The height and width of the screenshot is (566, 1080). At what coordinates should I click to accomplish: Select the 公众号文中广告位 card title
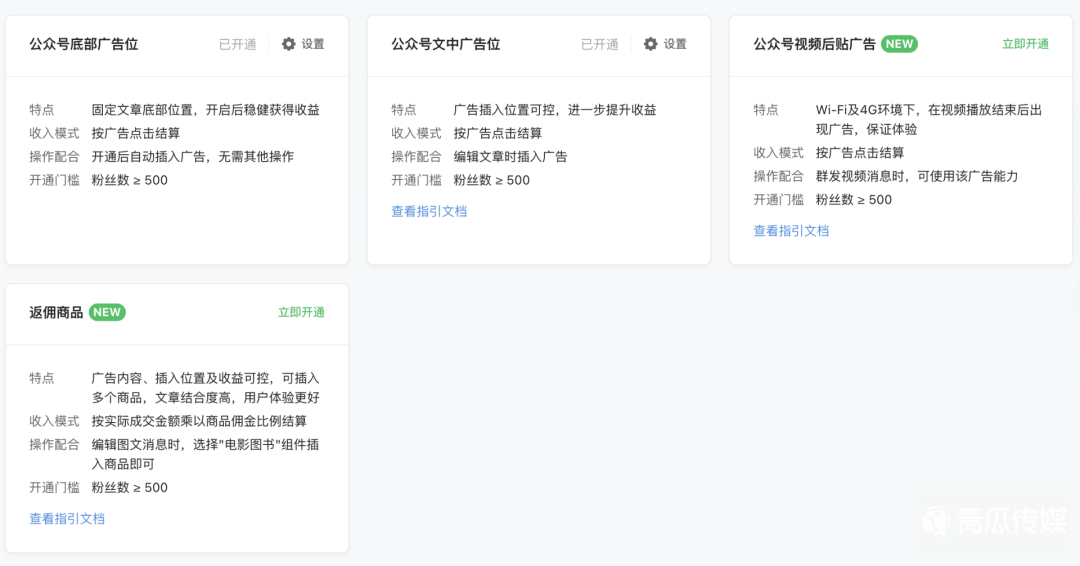pos(446,44)
